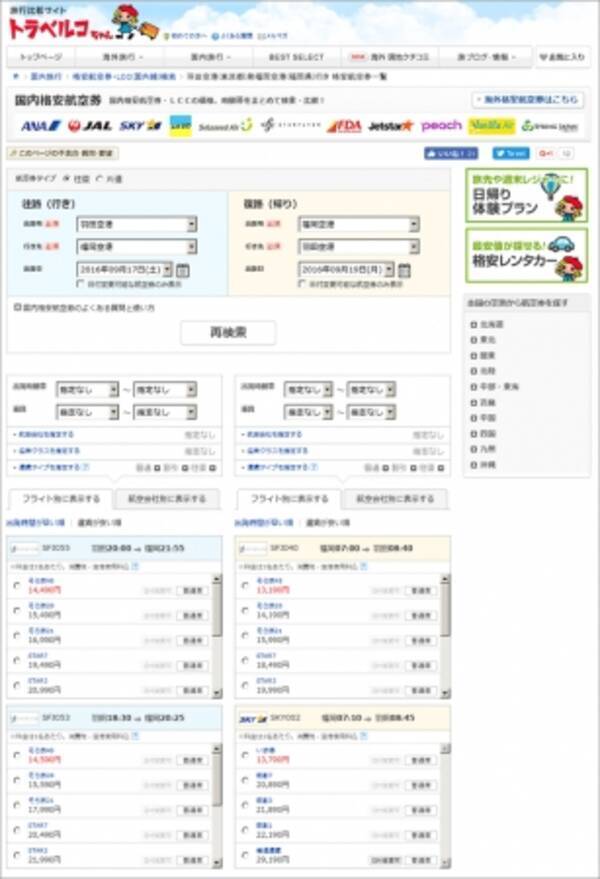Select the 14,490円 fare radio button

[x=17, y=586]
